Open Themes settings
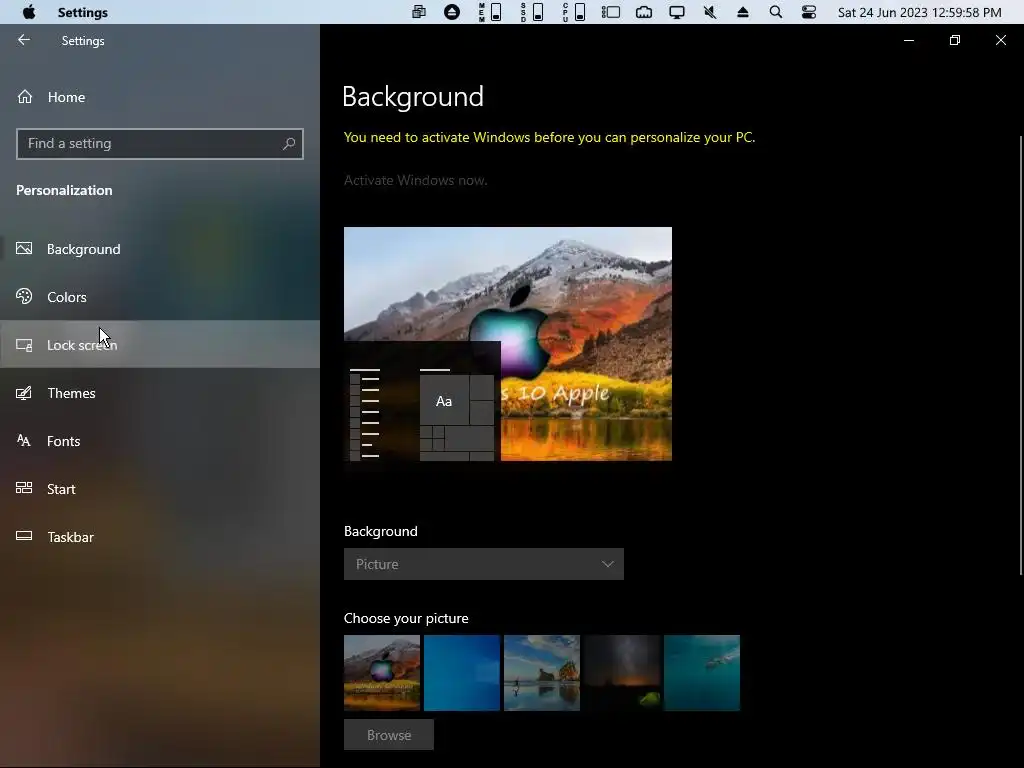 (x=160, y=392)
